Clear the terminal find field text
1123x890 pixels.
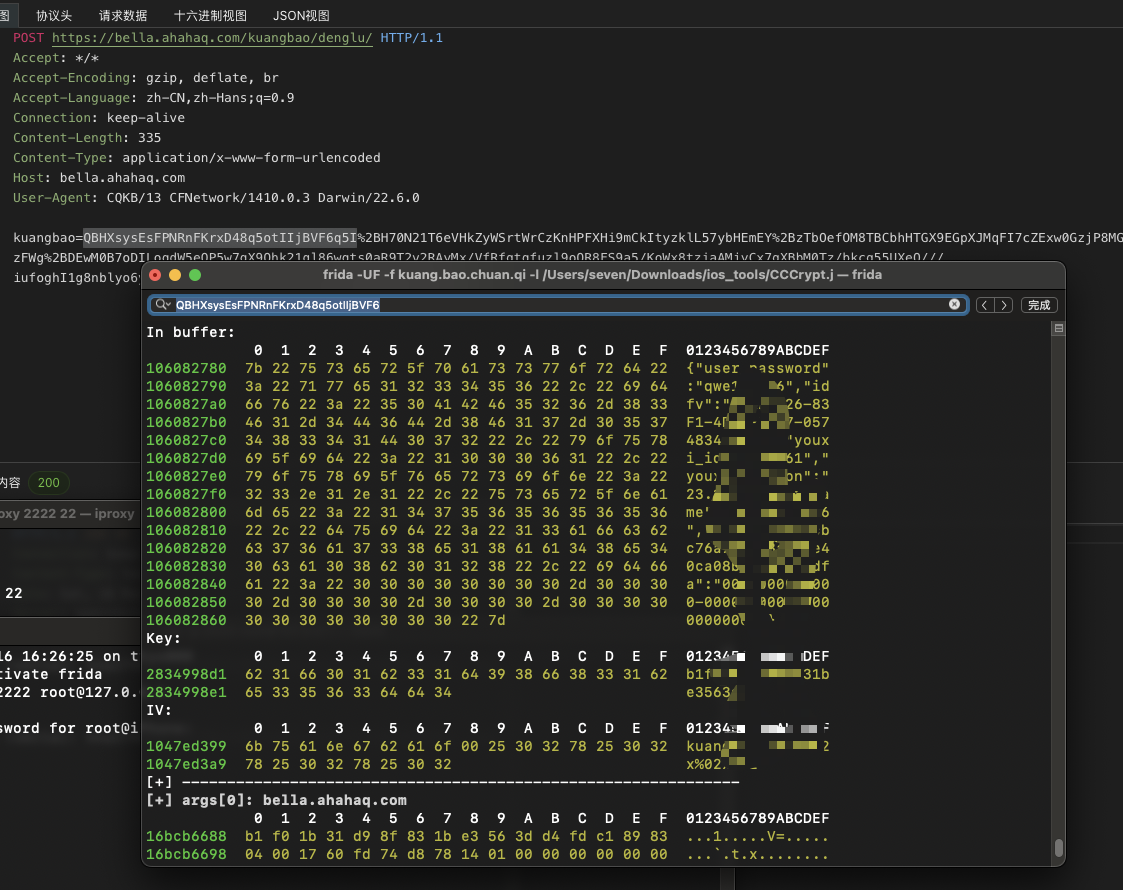click(954, 305)
